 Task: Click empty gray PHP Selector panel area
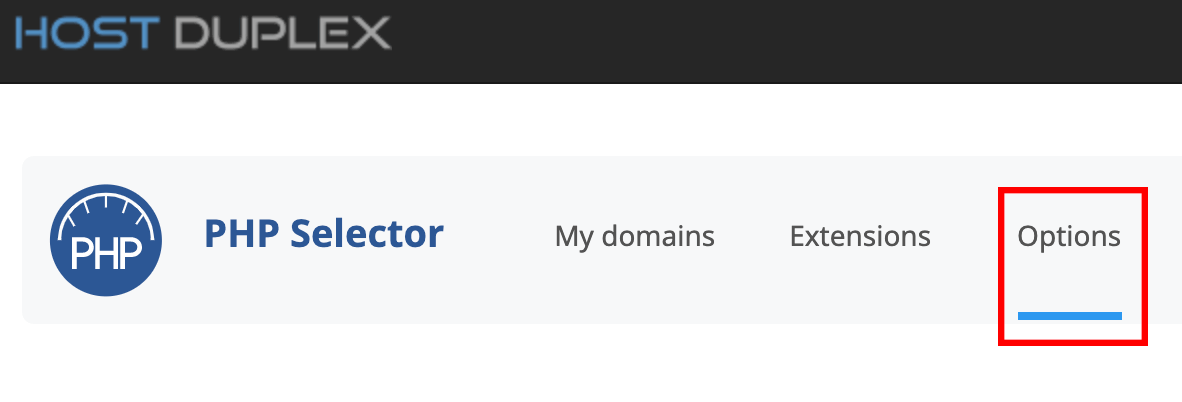pos(498,294)
